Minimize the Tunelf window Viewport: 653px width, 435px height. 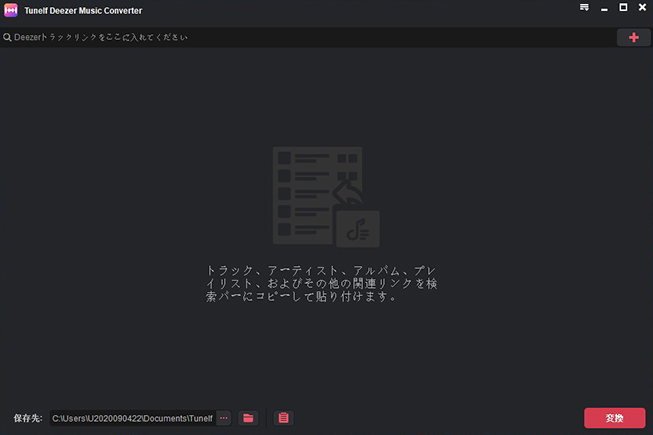[604, 8]
